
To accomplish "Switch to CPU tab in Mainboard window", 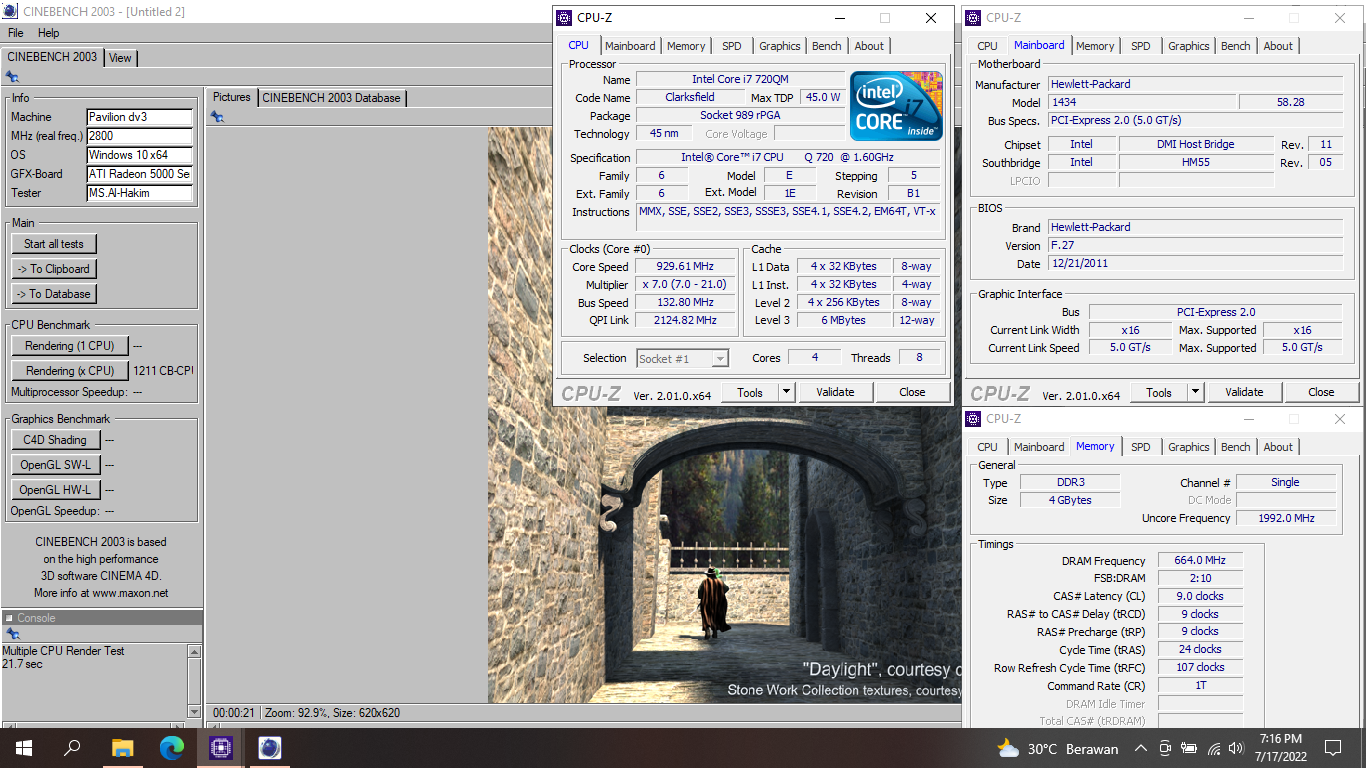I will click(987, 46).
